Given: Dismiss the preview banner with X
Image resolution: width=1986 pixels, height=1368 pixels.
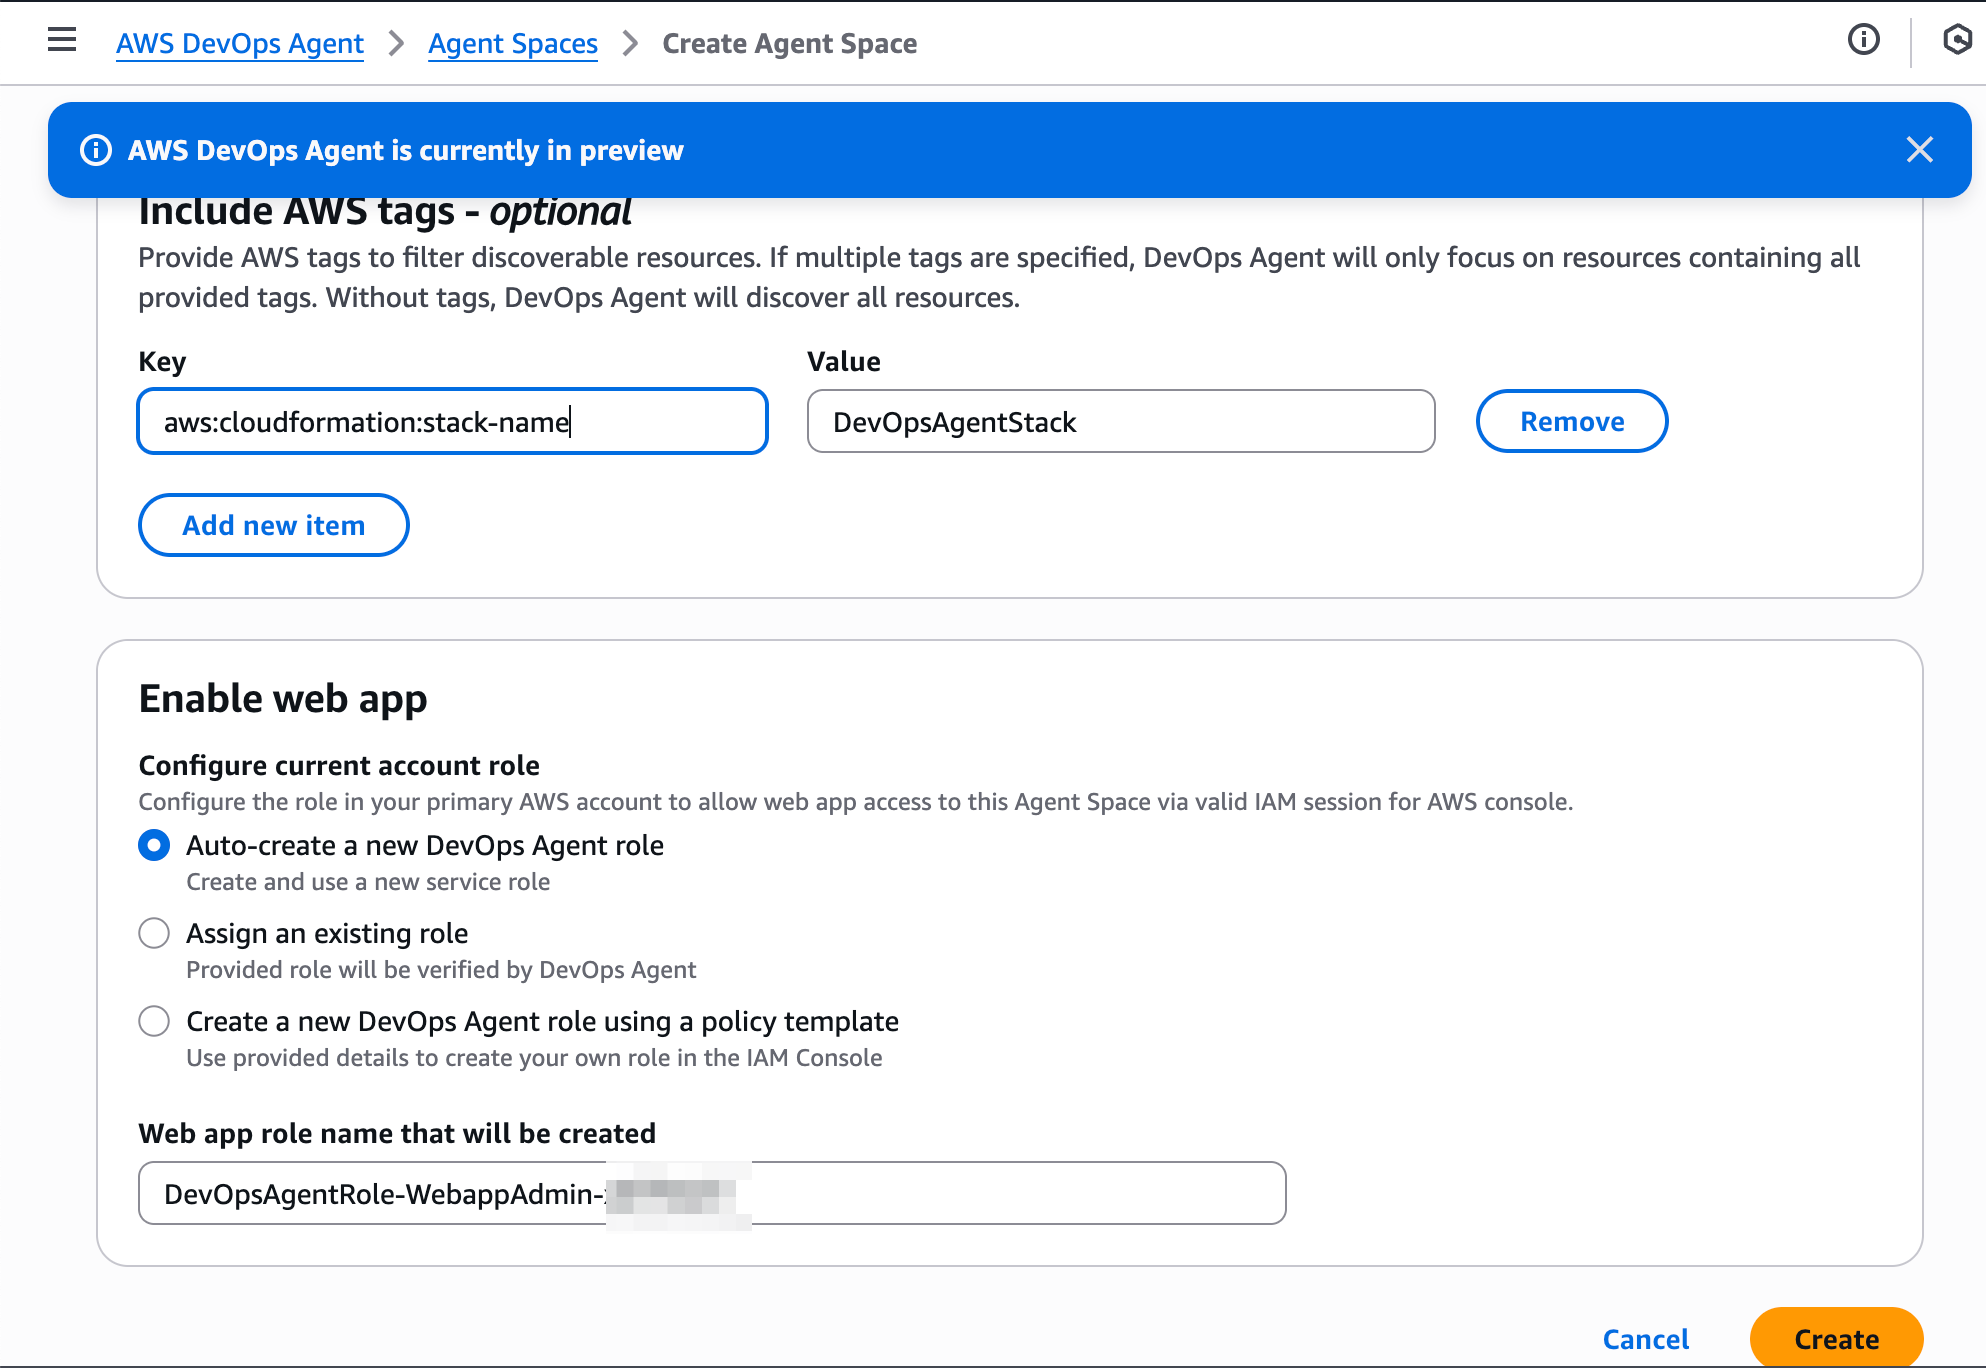Looking at the screenshot, I should 1919,150.
